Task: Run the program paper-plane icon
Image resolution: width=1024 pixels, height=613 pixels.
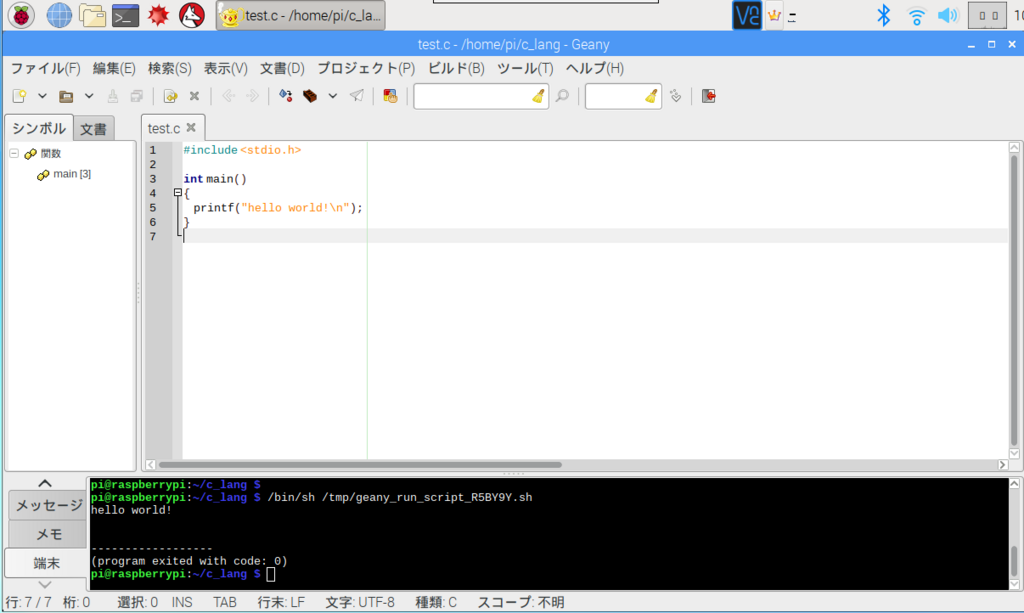Action: click(357, 97)
